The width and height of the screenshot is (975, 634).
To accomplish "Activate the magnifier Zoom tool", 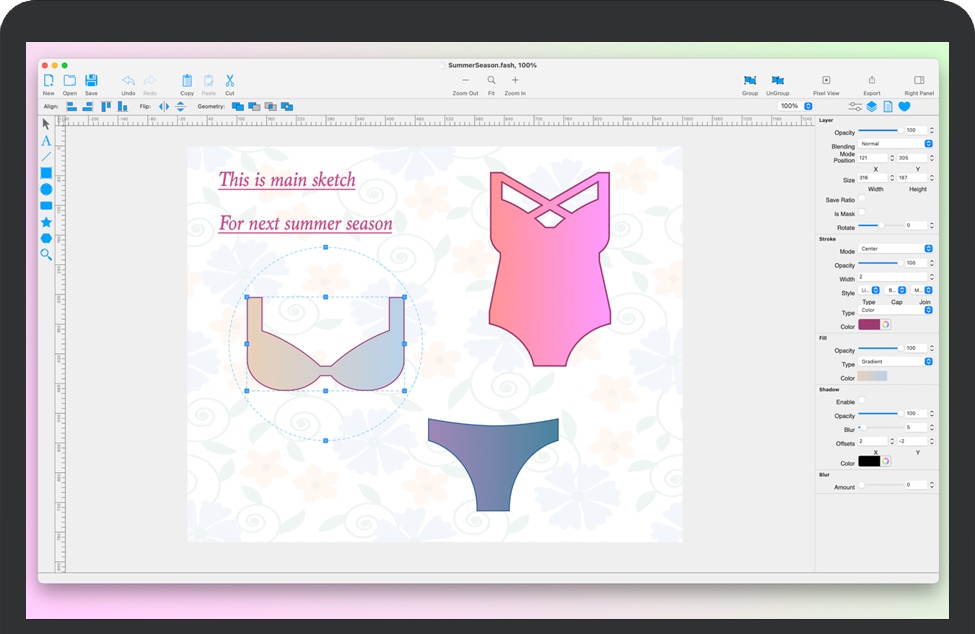I will 46,255.
